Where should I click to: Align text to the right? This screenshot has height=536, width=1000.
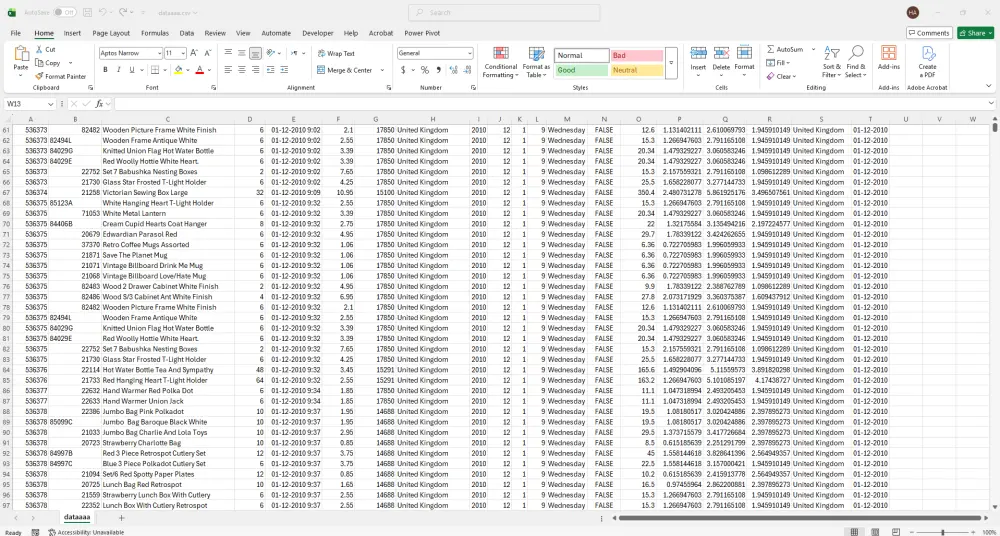coord(255,70)
